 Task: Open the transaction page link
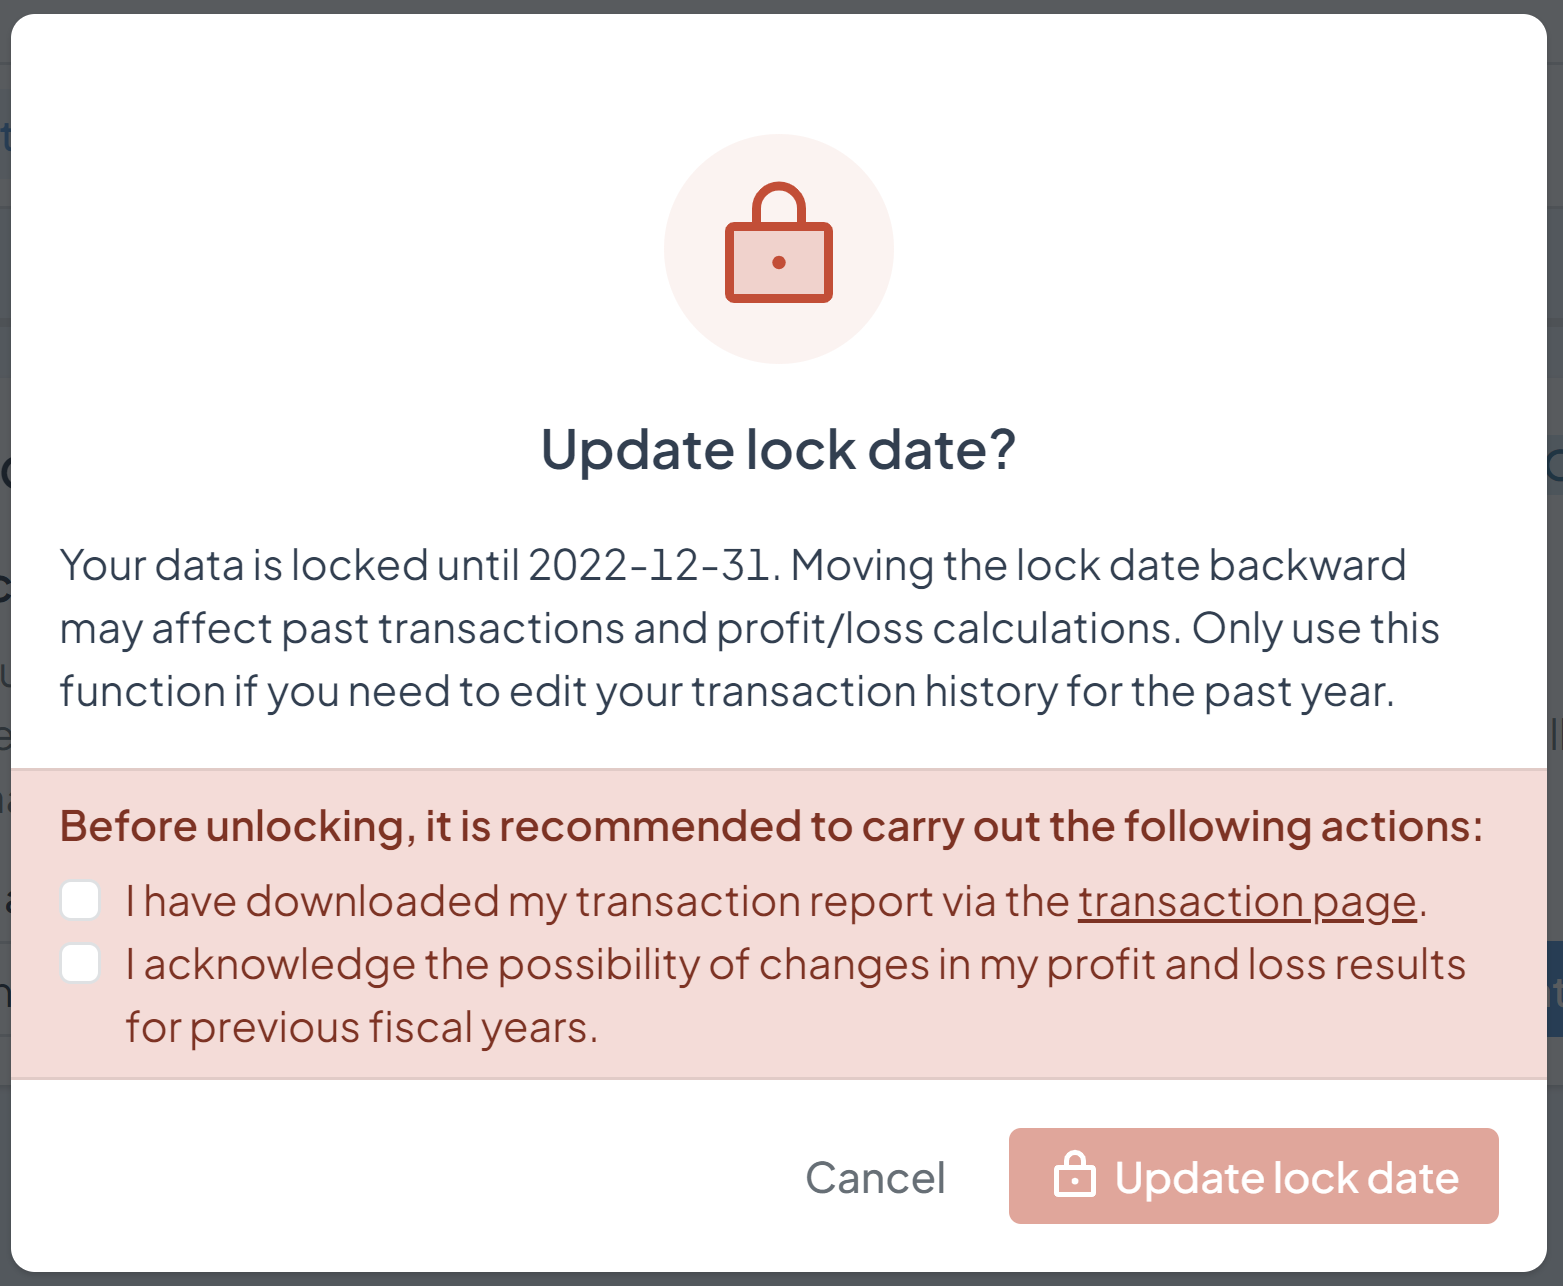(x=1247, y=900)
